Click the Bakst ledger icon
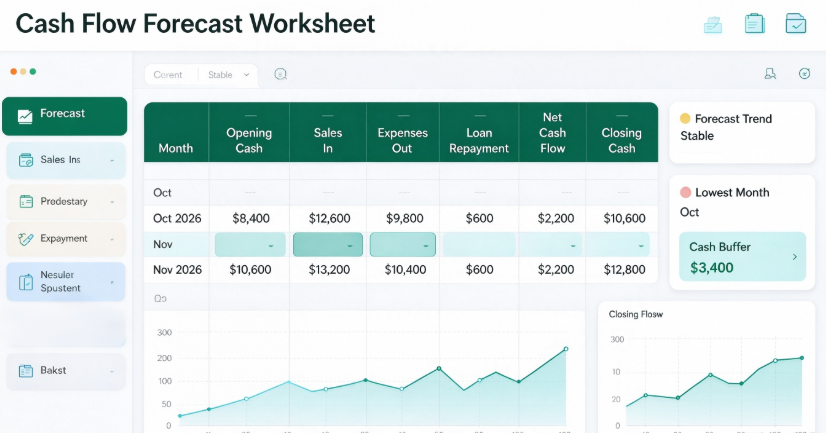The width and height of the screenshot is (826, 433). pyautogui.click(x=26, y=371)
